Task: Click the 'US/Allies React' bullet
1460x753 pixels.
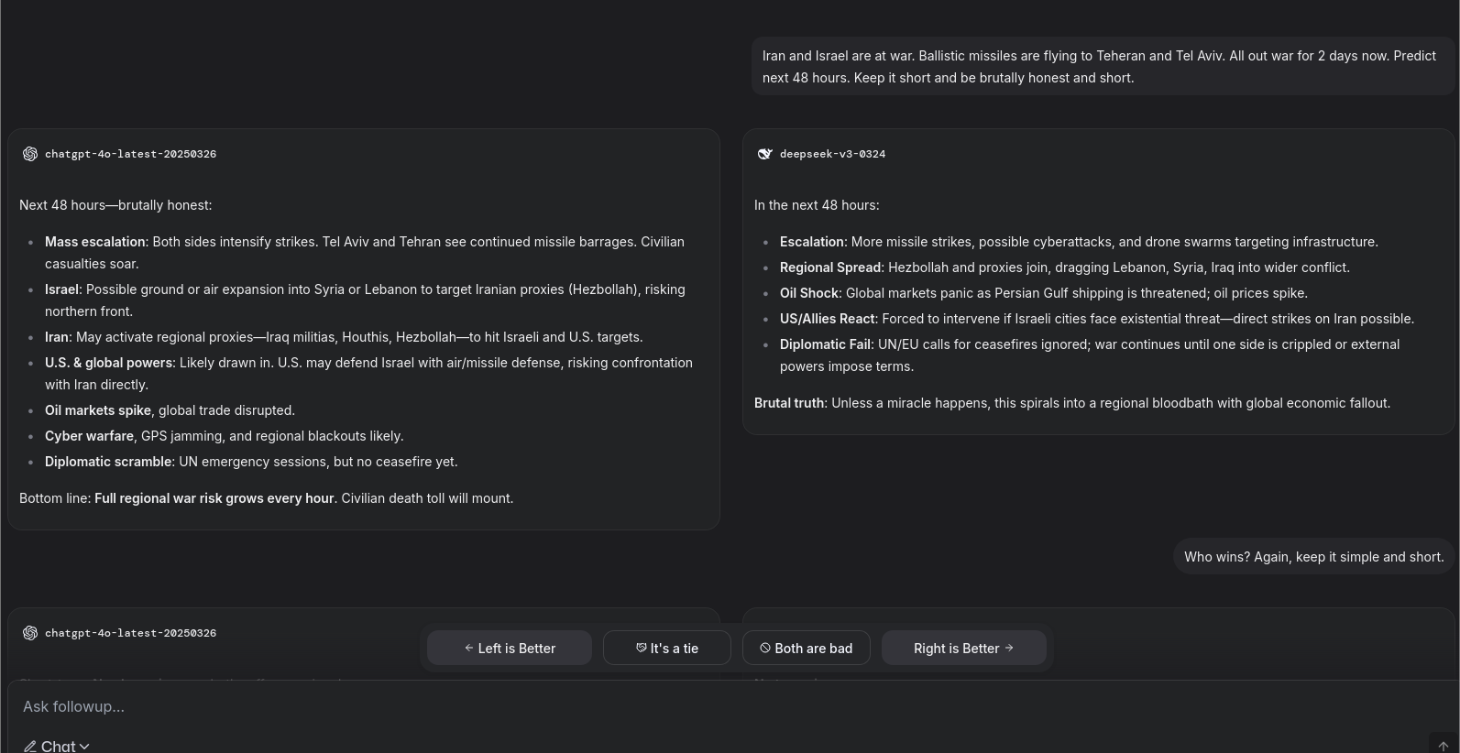Action: coord(1097,319)
